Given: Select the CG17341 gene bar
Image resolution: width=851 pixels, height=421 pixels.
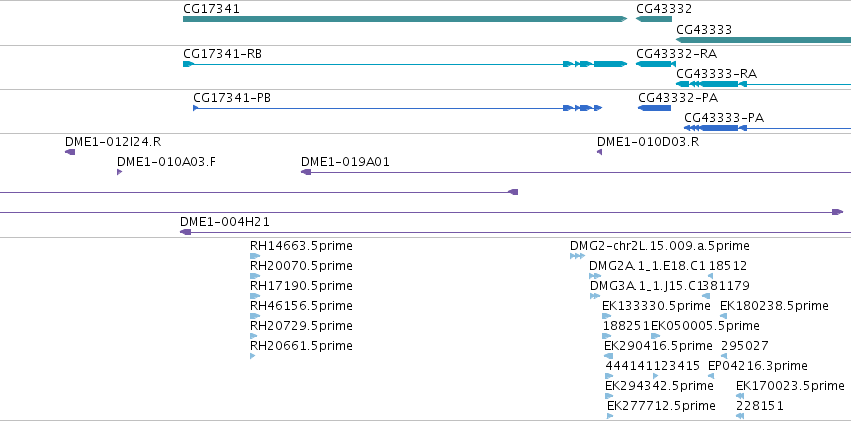Looking at the screenshot, I should point(405,19).
